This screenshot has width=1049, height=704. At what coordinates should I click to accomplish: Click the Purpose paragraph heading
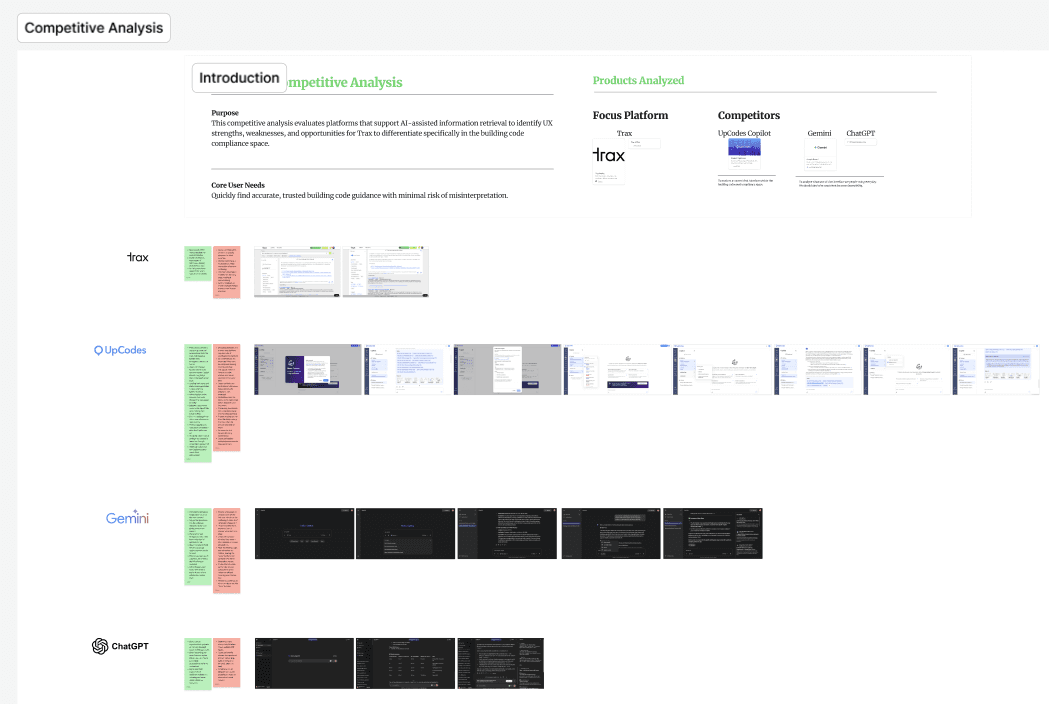[x=225, y=112]
